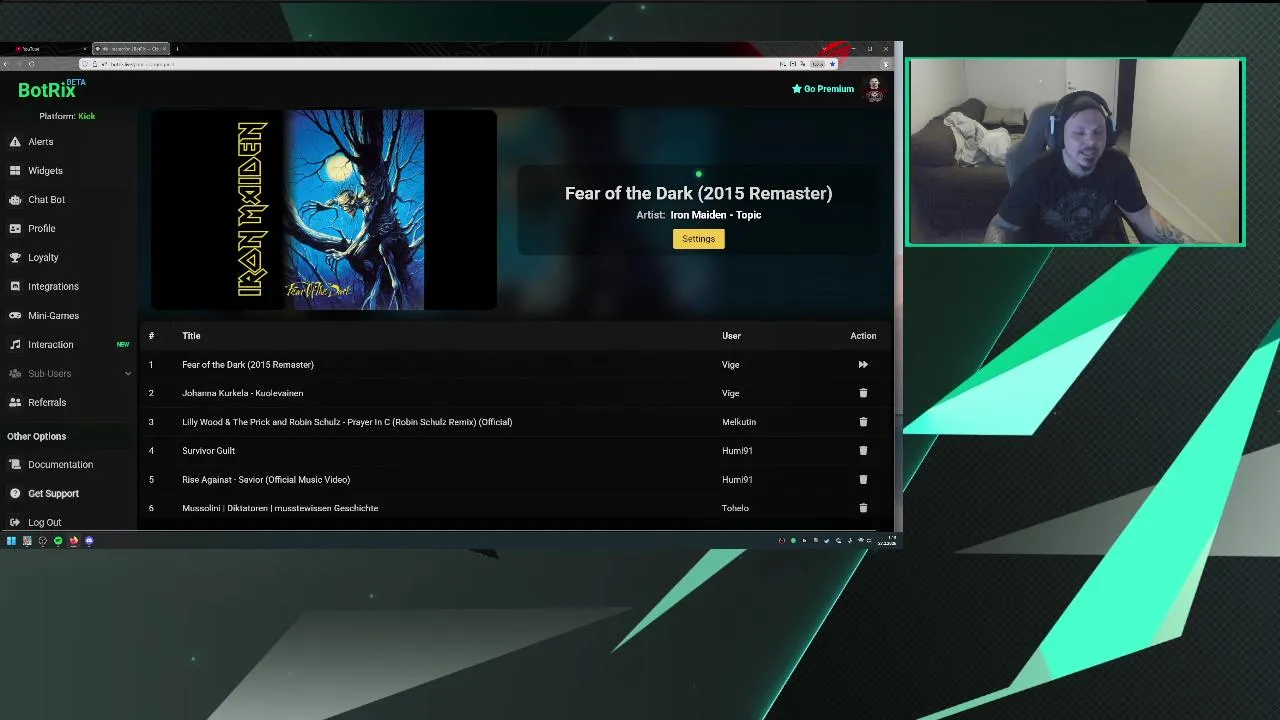Click the Log Out icon
The height and width of the screenshot is (720, 1280).
pos(15,523)
